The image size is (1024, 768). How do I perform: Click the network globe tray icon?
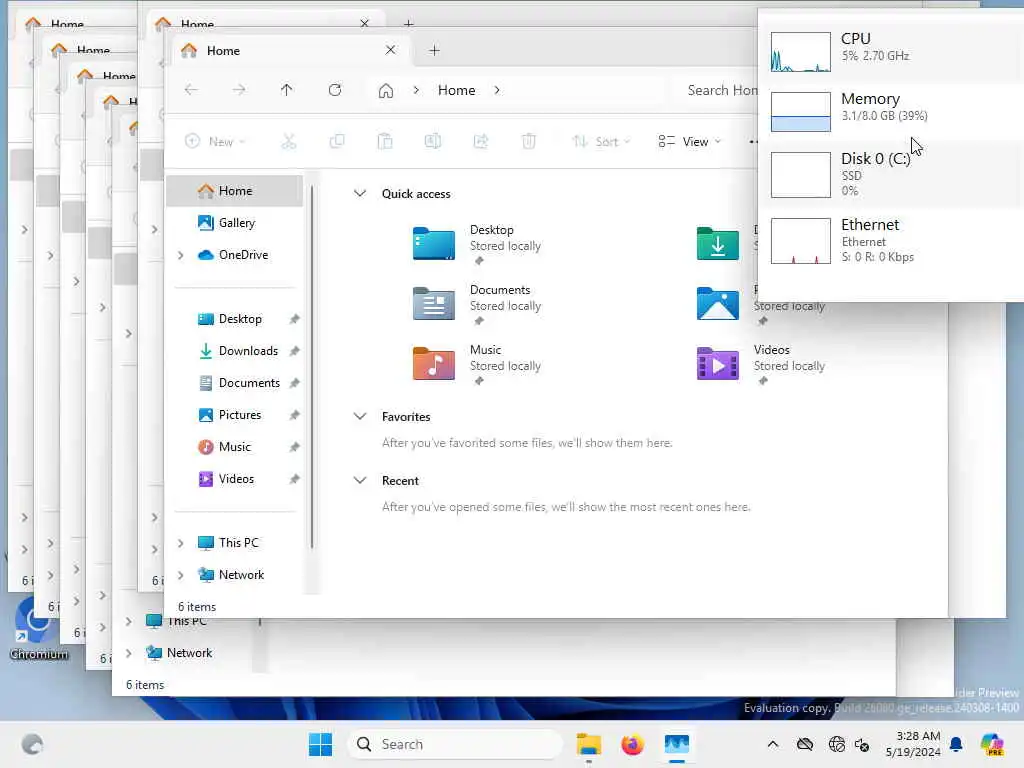pyautogui.click(x=837, y=744)
